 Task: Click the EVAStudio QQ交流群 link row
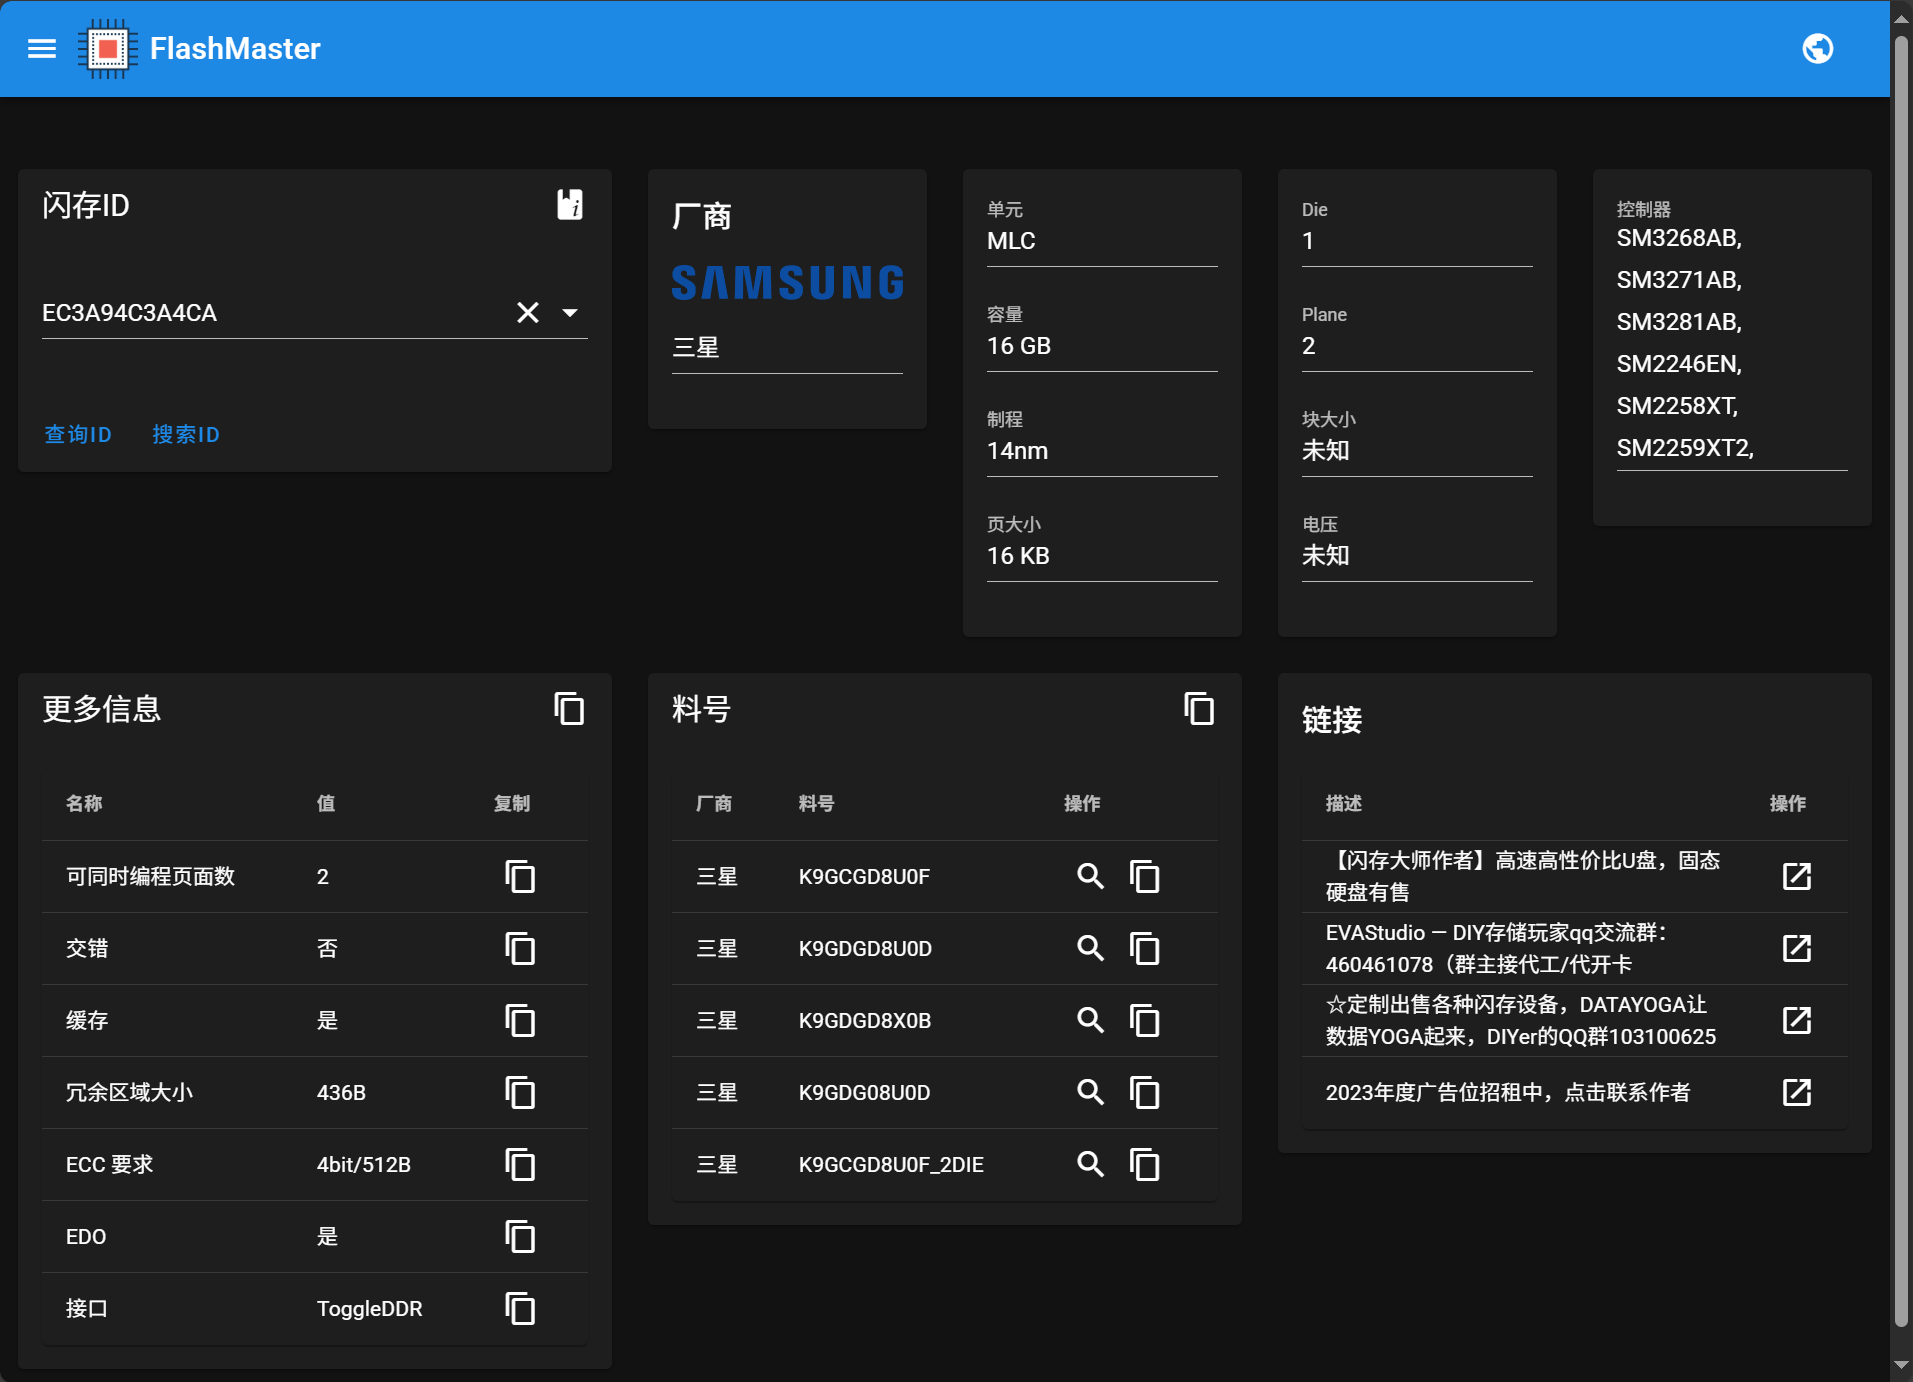1497,948
